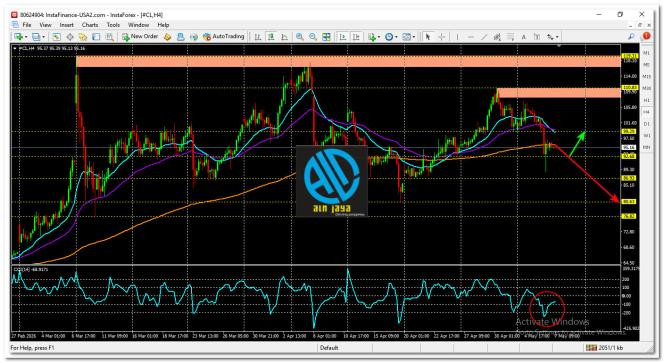Toggle chart auto scroll button
Image resolution: width=664 pixels, height=363 pixels.
(343, 37)
